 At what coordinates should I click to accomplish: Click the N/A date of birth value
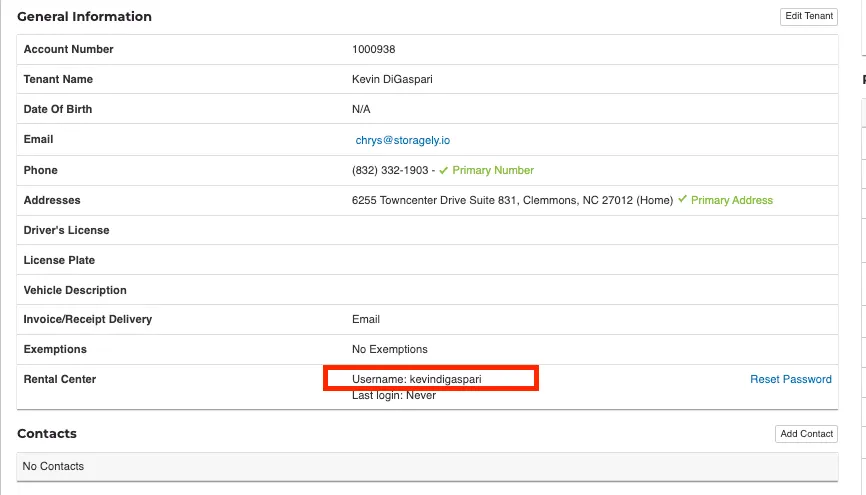coord(361,109)
